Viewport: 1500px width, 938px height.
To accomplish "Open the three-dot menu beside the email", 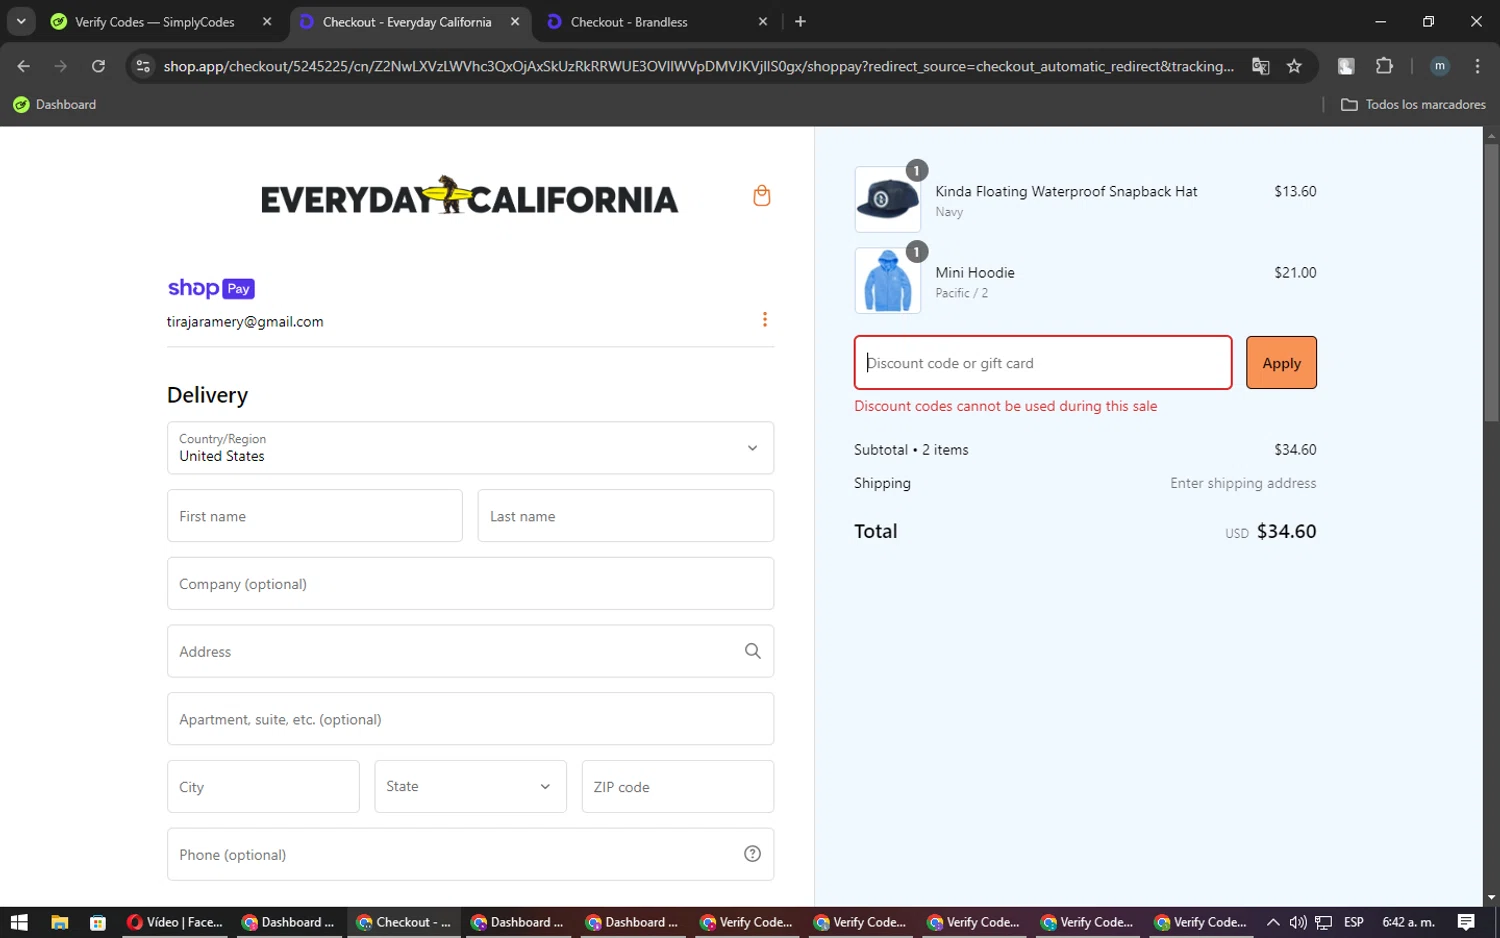I will [765, 320].
